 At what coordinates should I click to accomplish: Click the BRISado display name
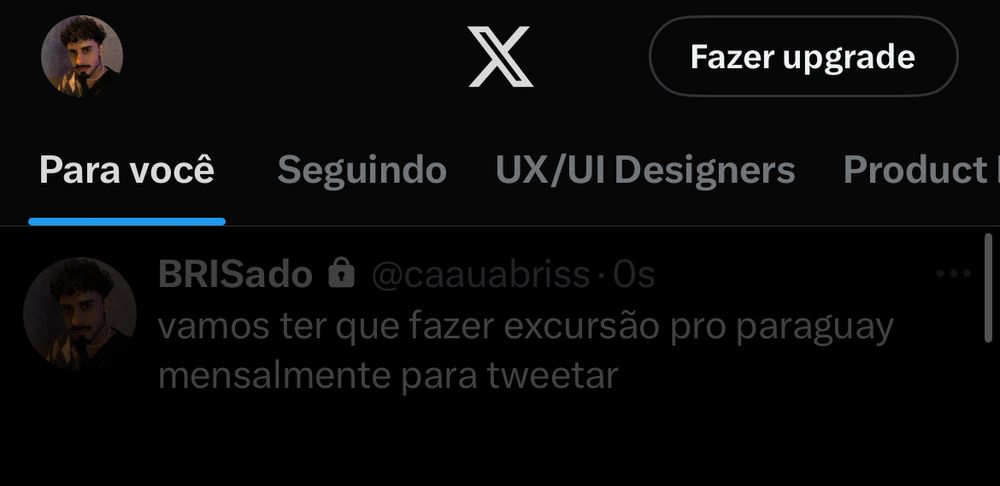235,275
